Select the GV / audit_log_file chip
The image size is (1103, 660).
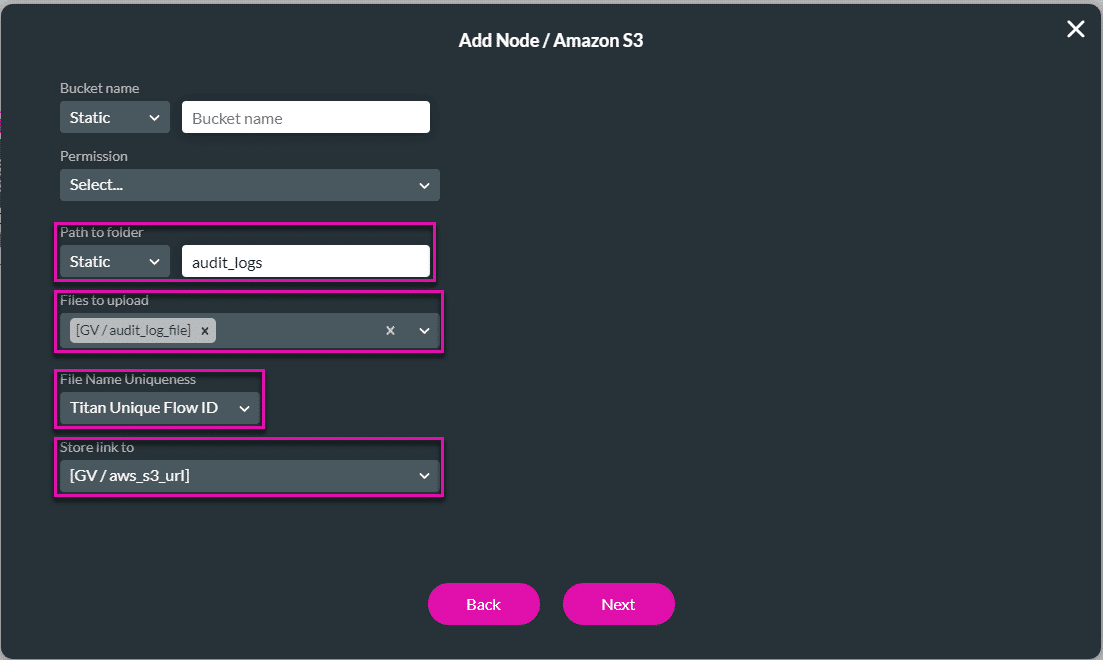click(x=135, y=330)
